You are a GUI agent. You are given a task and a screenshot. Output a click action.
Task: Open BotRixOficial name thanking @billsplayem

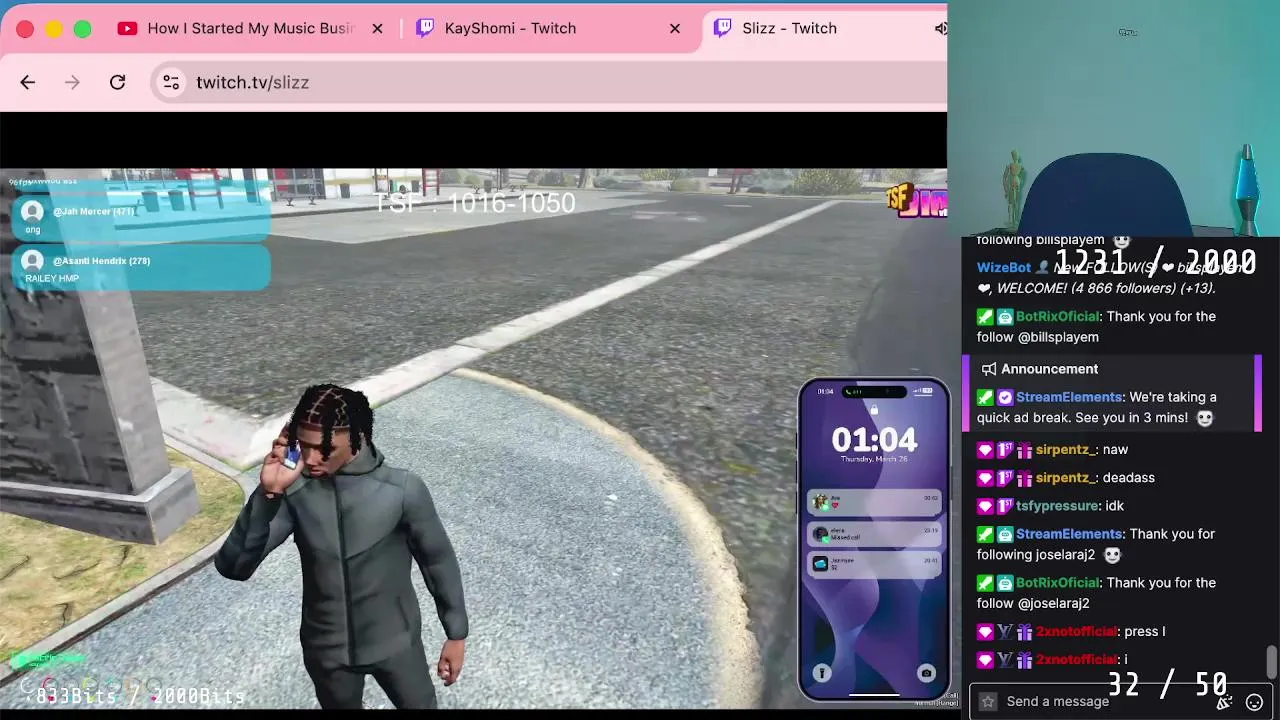(1057, 316)
